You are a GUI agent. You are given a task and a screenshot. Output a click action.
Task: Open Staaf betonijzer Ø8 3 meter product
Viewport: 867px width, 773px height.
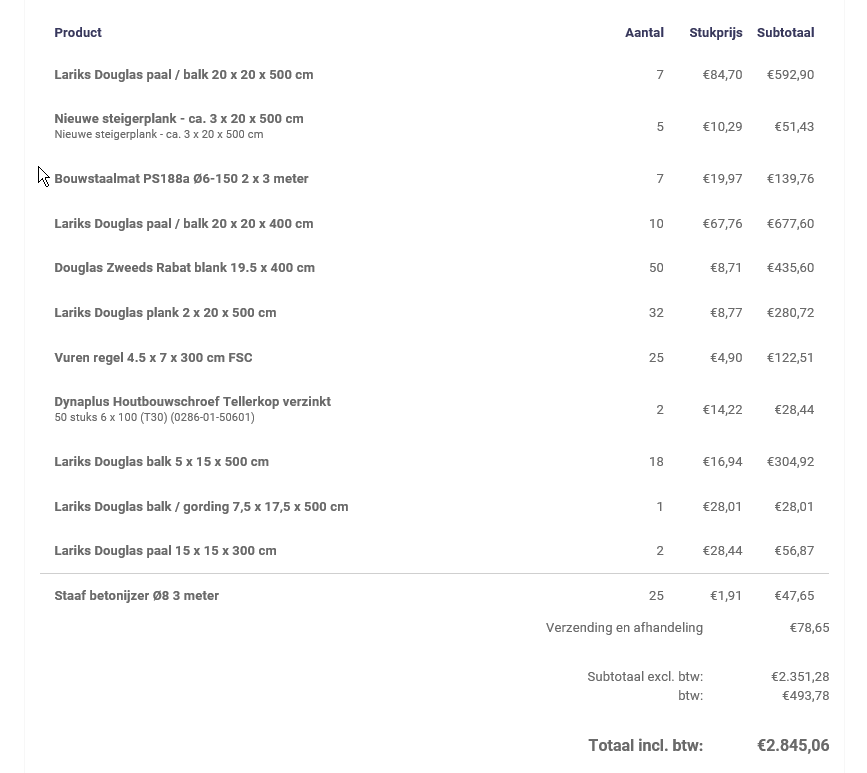click(136, 596)
